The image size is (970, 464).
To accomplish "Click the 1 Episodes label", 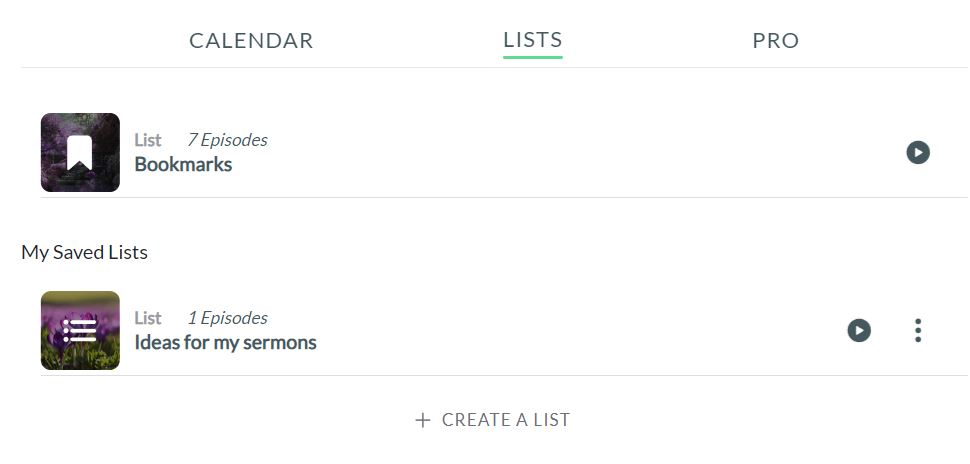I will coord(228,318).
